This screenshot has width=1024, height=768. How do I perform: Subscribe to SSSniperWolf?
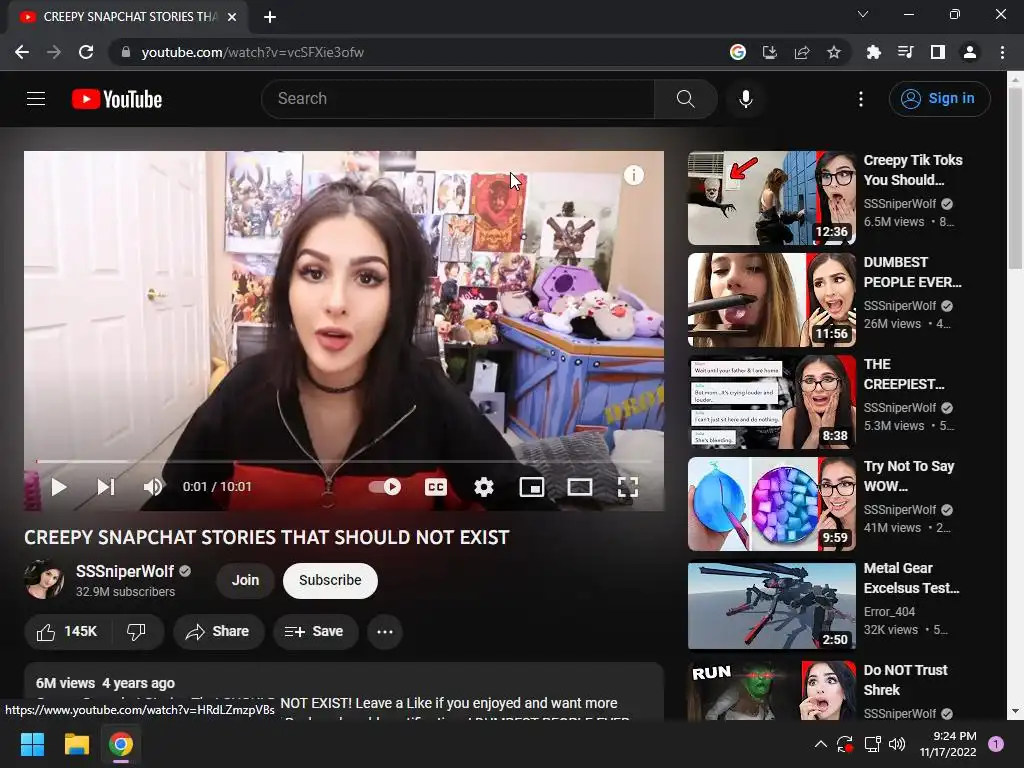(330, 581)
